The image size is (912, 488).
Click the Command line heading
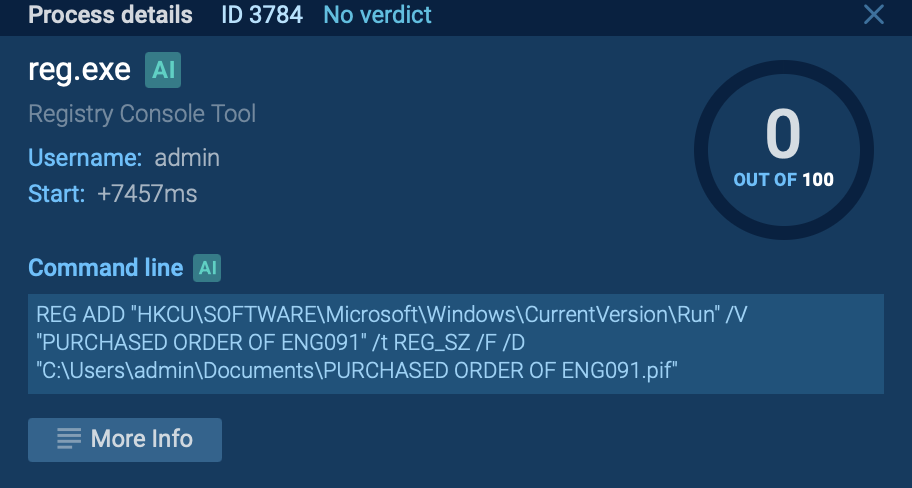pyautogui.click(x=105, y=268)
